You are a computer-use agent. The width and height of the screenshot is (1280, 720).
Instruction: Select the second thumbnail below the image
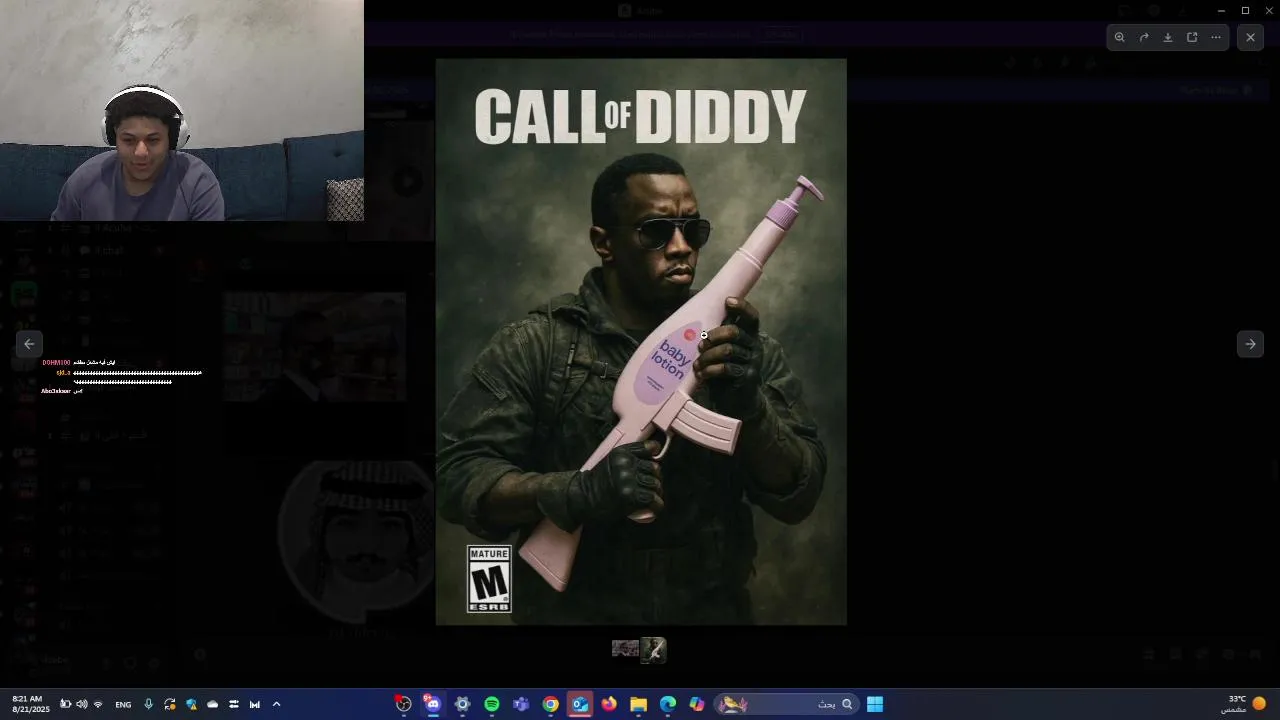click(653, 650)
